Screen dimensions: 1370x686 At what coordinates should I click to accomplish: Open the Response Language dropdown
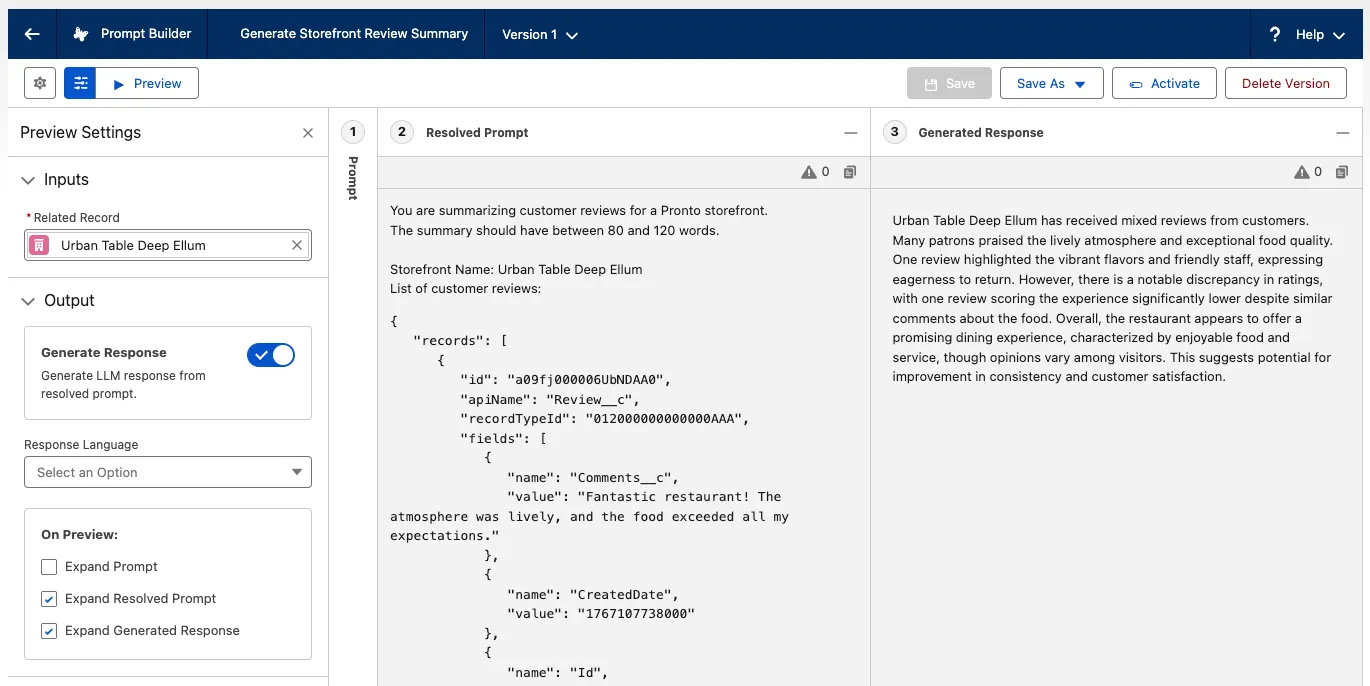pos(168,472)
